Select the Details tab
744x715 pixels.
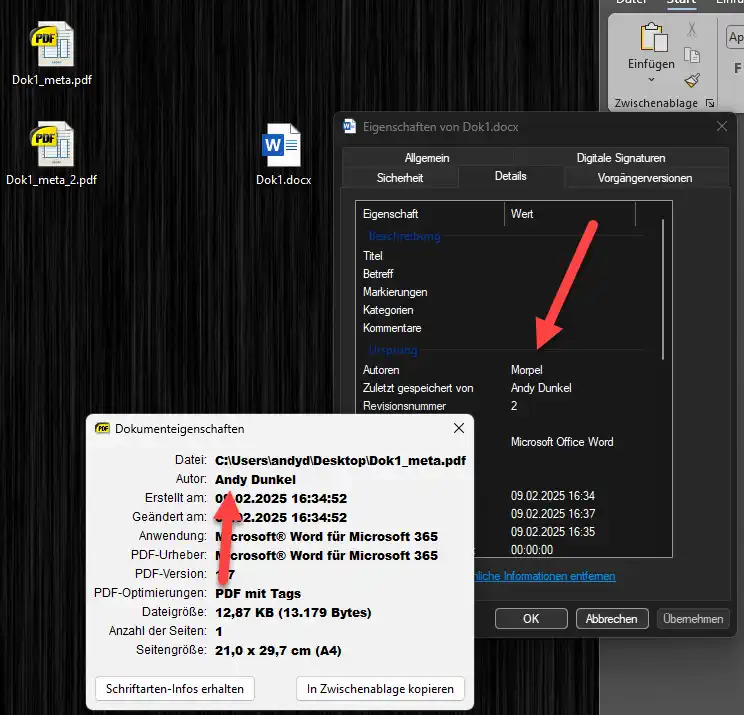pyautogui.click(x=511, y=176)
